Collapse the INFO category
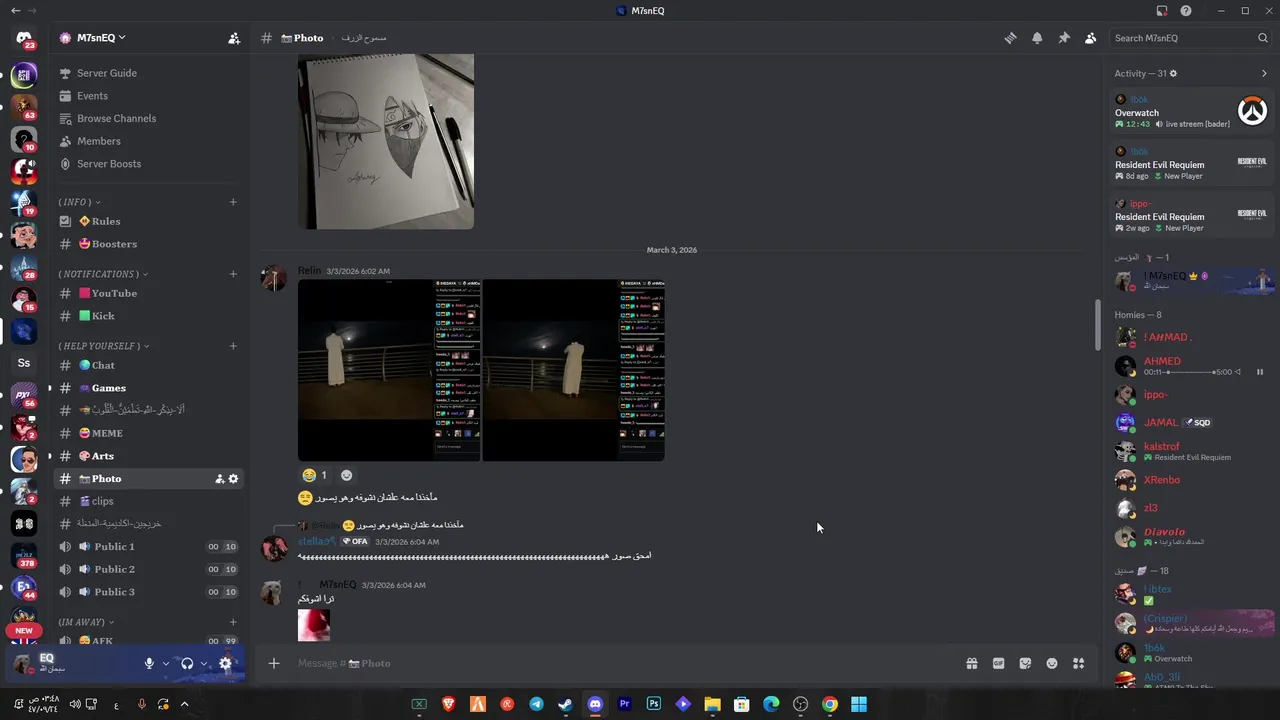Screen dimensions: 1280x720 point(79,202)
